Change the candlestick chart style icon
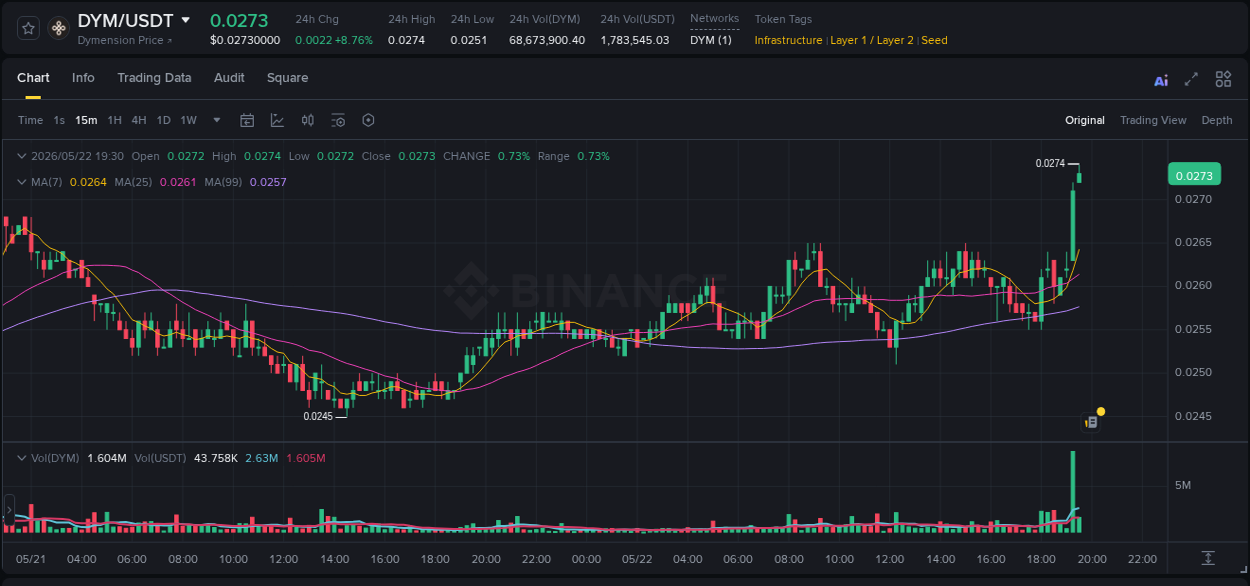 pos(308,120)
